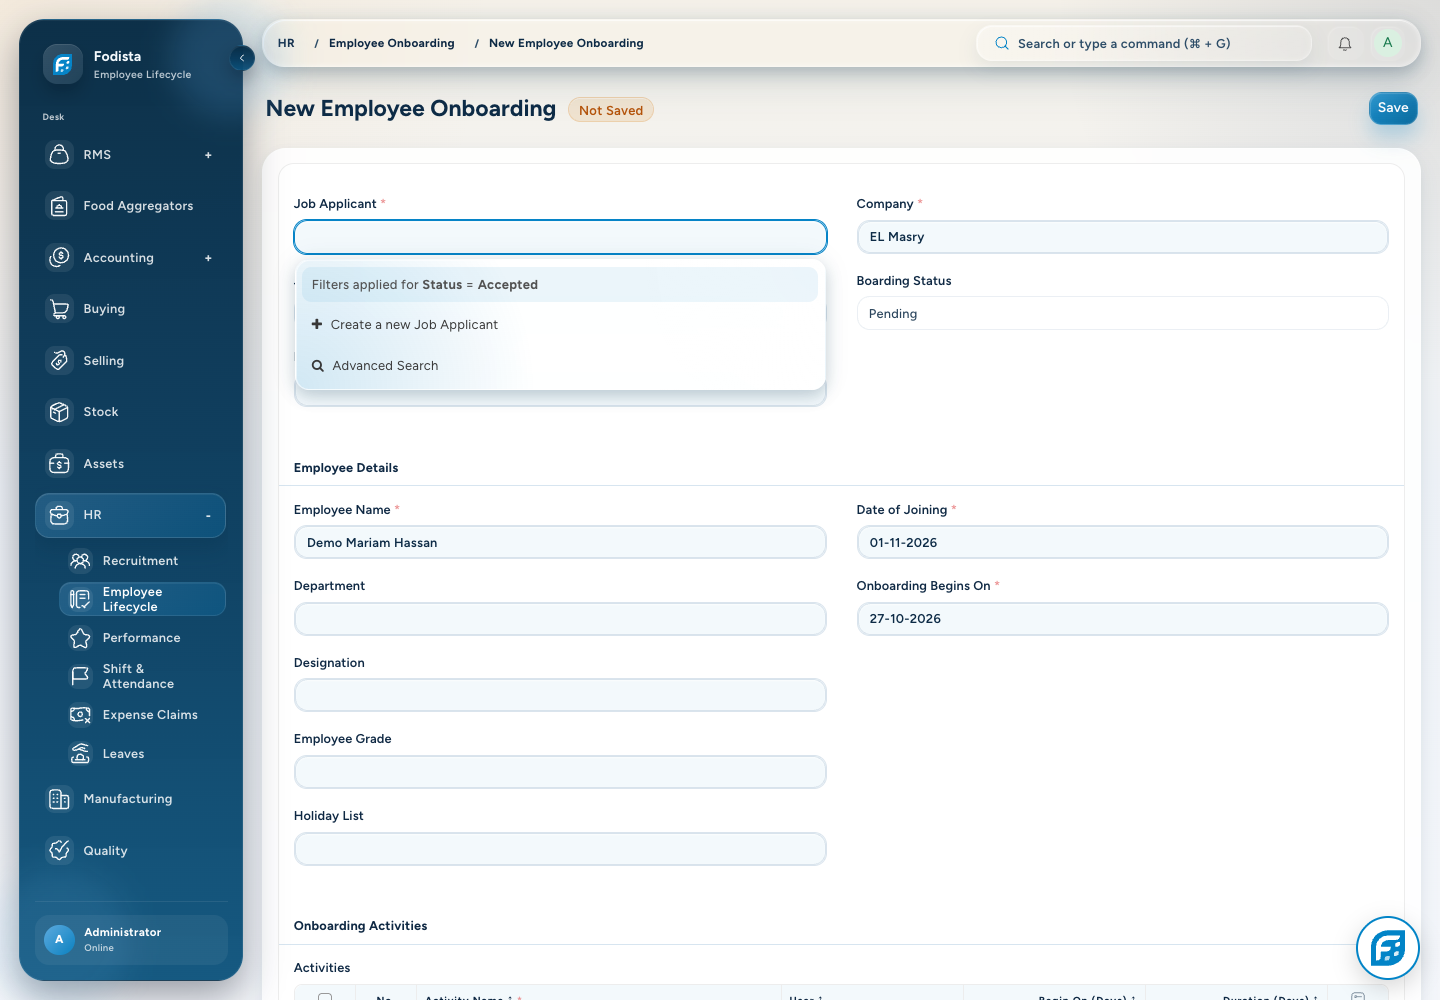The width and height of the screenshot is (1440, 1000).
Task: Click the search or command bar
Action: coord(1143,44)
